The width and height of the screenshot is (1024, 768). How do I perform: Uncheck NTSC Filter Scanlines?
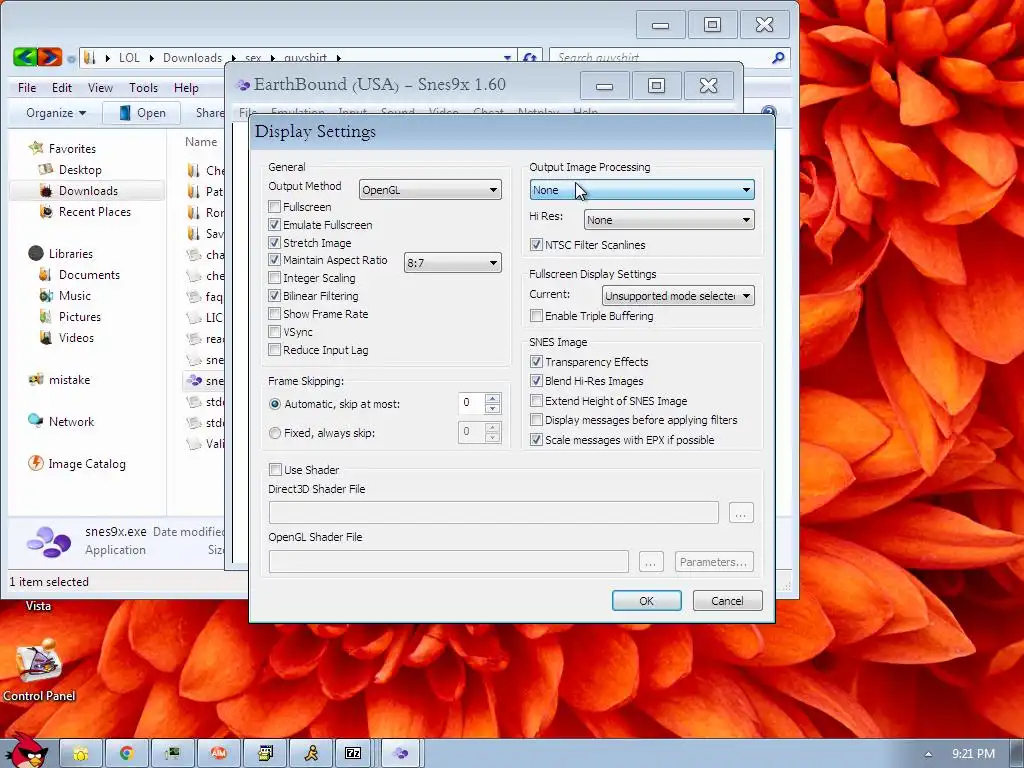pyautogui.click(x=536, y=245)
